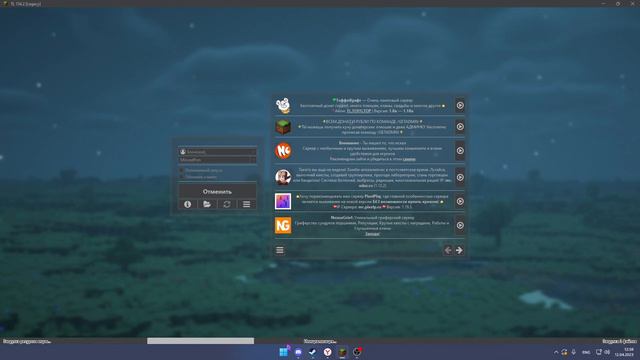The height and width of the screenshot is (360, 640).
Task: Open the launcher info (i) icon
Action: pyautogui.click(x=187, y=204)
